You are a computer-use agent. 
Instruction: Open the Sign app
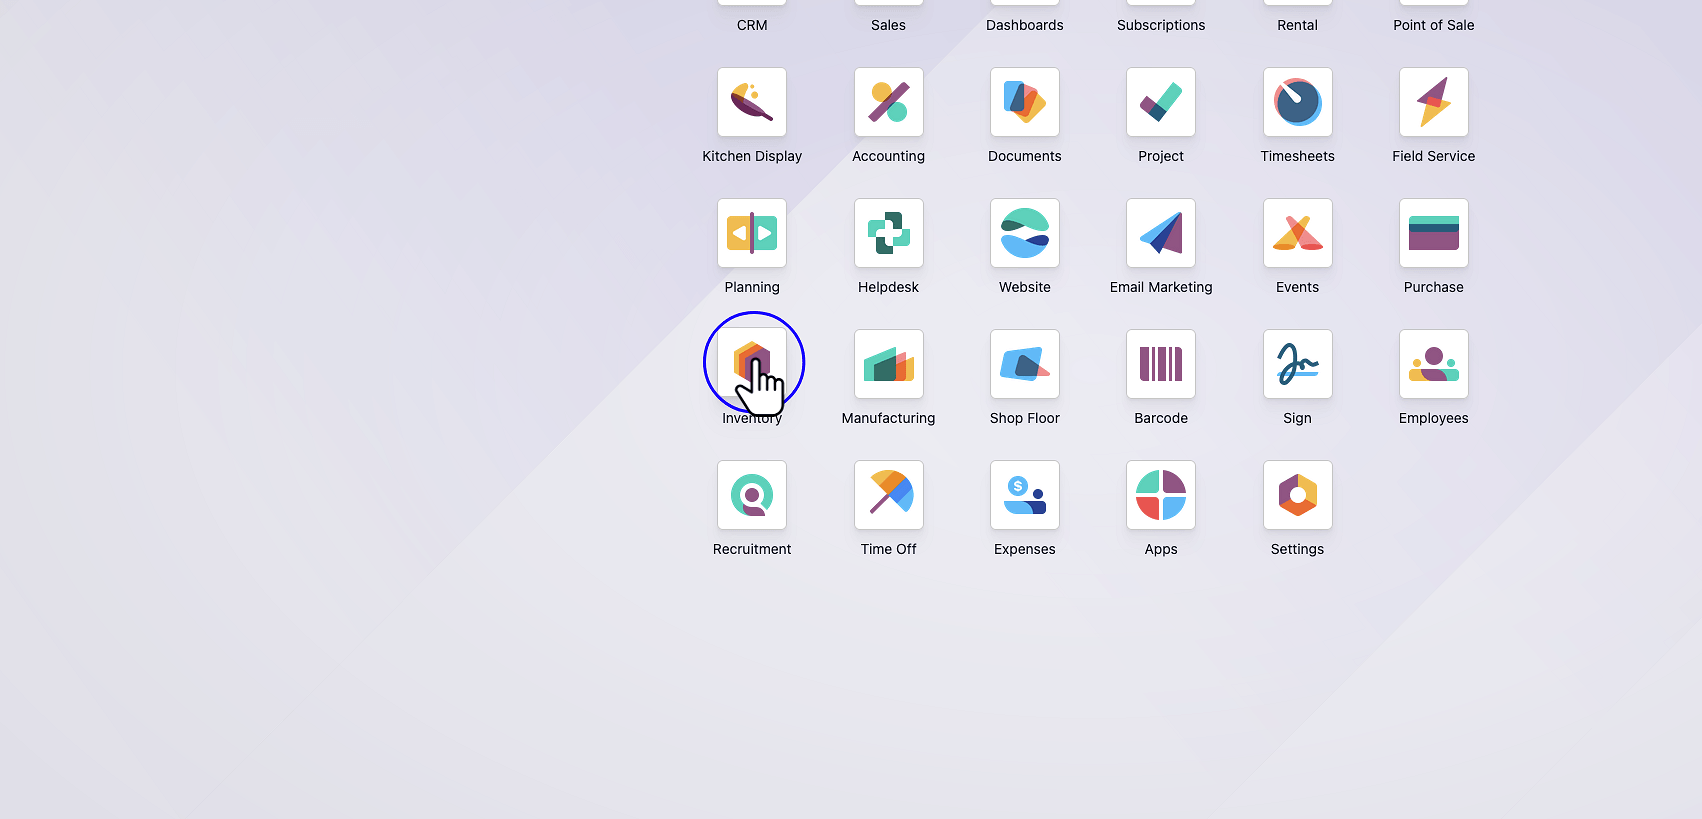click(x=1297, y=364)
